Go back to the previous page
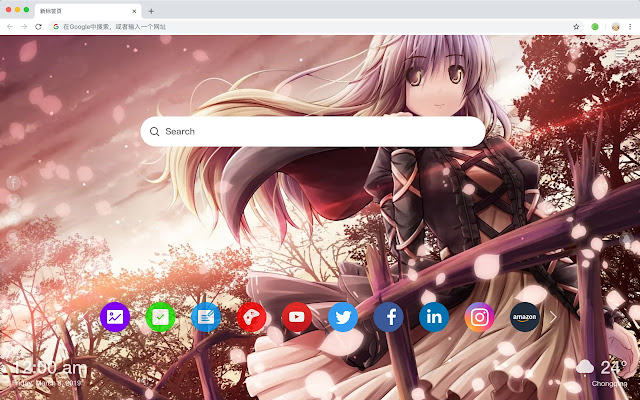 [10, 27]
